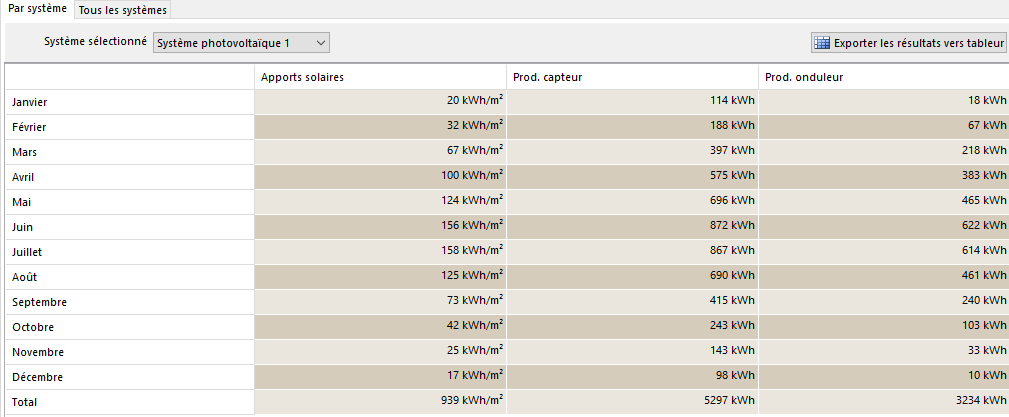Viewport: 1009px width, 417px height.
Task: Select the 867 kWh capteur cell for Juillet
Action: tap(632, 252)
